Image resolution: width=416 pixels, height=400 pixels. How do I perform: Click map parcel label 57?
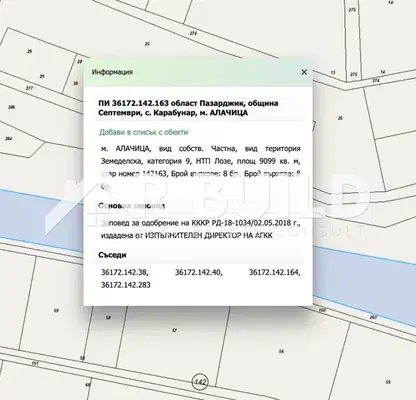(x=174, y=330)
